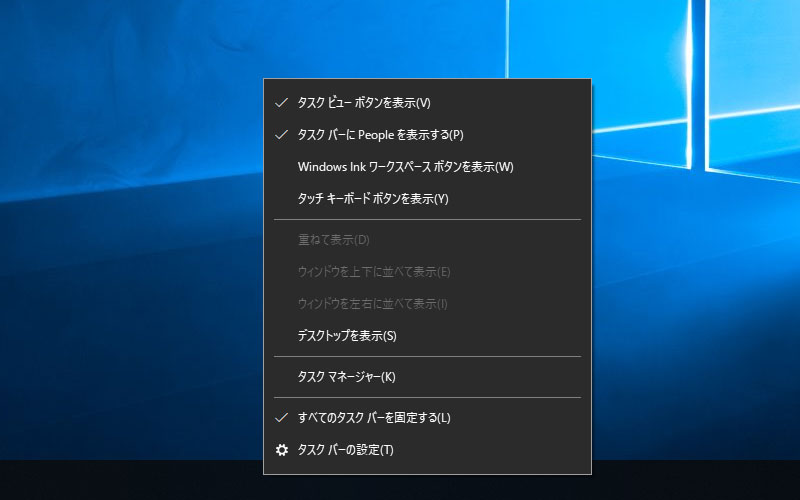This screenshot has width=800, height=500.
Task: Enable タッチ キーボード ボタンを表示(Y)
Action: 427,199
